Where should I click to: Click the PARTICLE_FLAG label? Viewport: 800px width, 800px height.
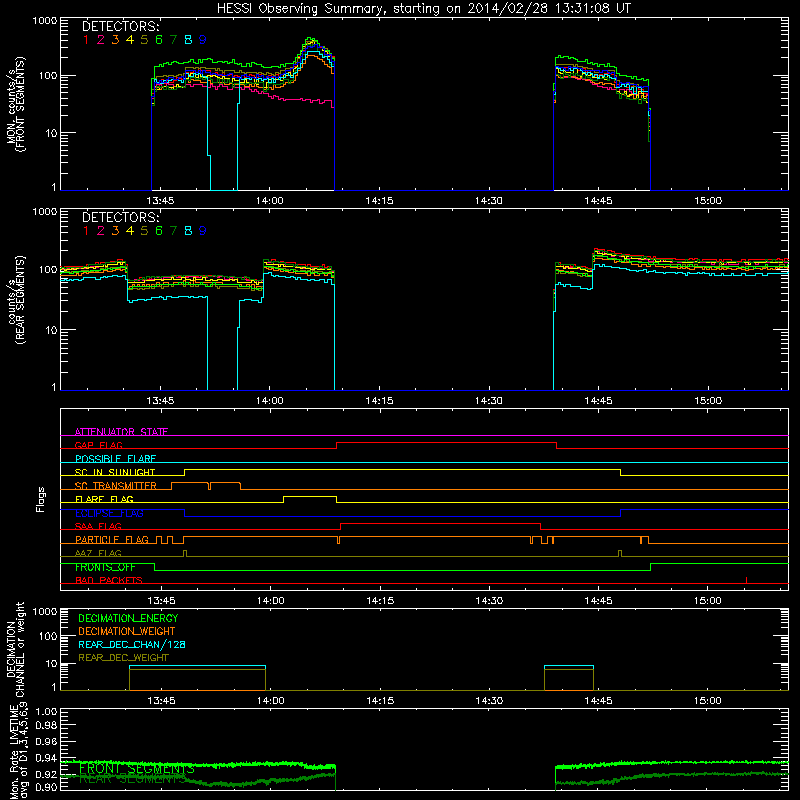click(112, 539)
